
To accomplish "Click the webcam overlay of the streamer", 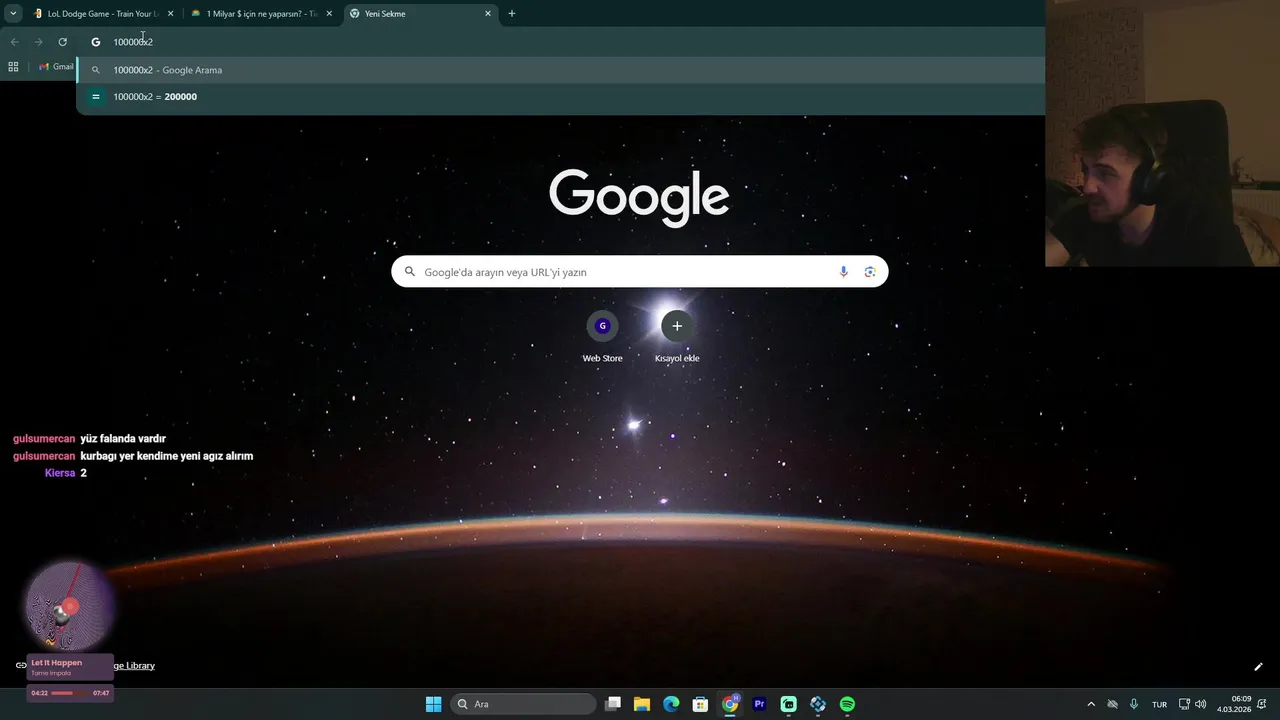I will (x=1162, y=133).
